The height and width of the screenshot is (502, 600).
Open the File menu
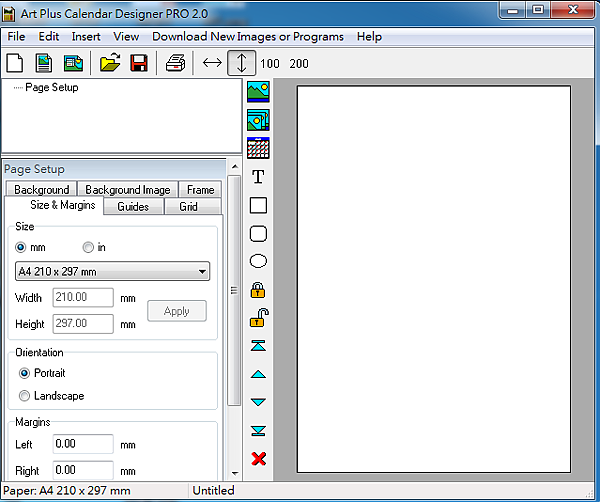tap(16, 37)
